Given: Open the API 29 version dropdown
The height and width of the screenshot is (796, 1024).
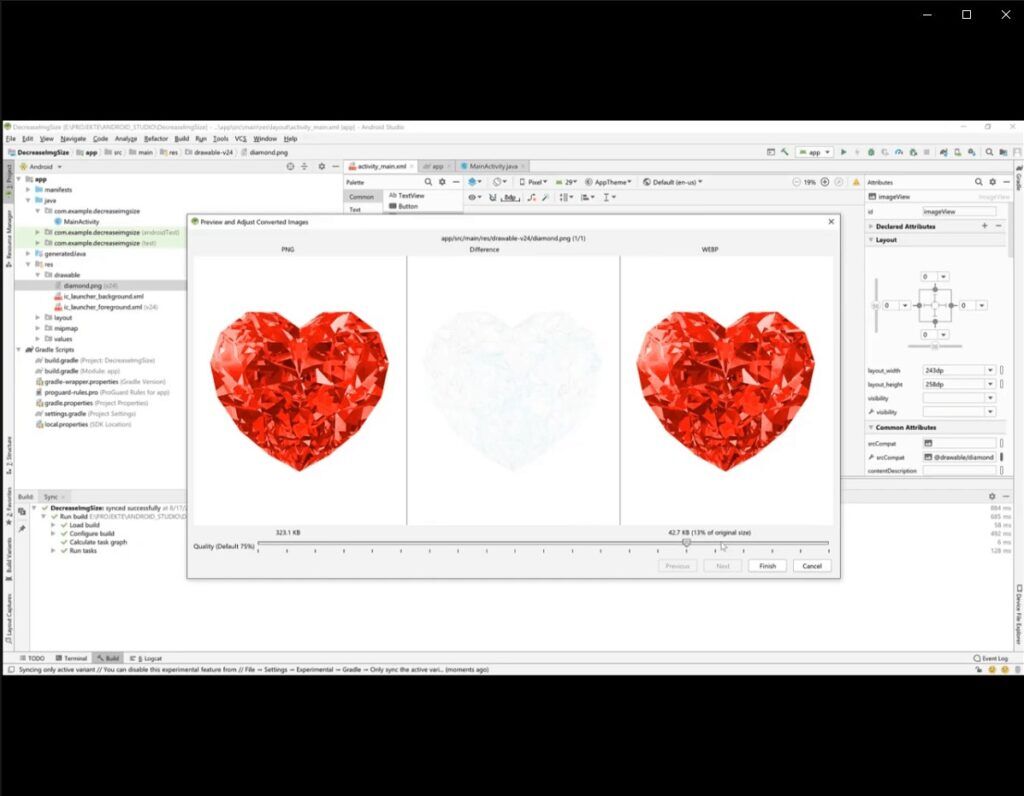Looking at the screenshot, I should 566,182.
